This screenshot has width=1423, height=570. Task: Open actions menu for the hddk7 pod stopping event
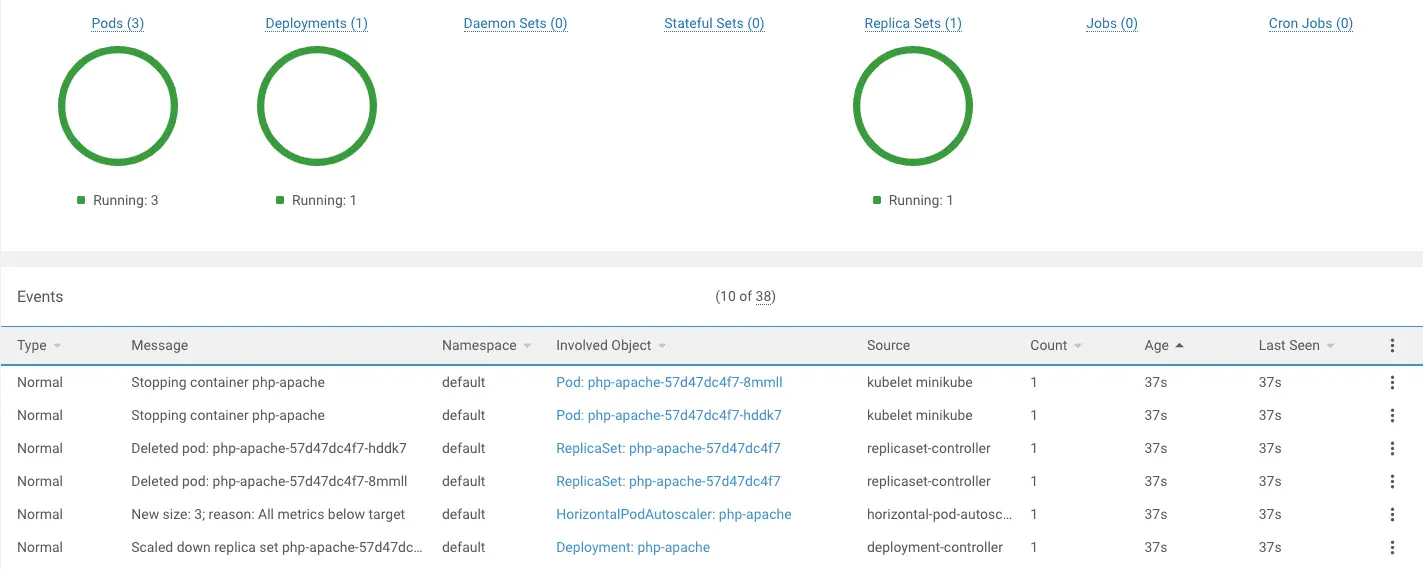coord(1392,416)
